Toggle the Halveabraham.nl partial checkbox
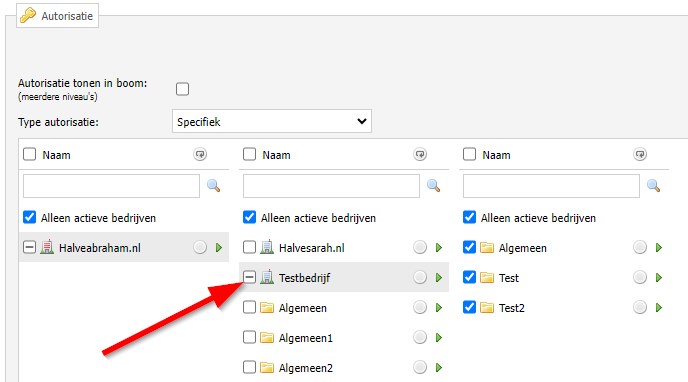Viewport: 688px width, 382px height. 29,247
